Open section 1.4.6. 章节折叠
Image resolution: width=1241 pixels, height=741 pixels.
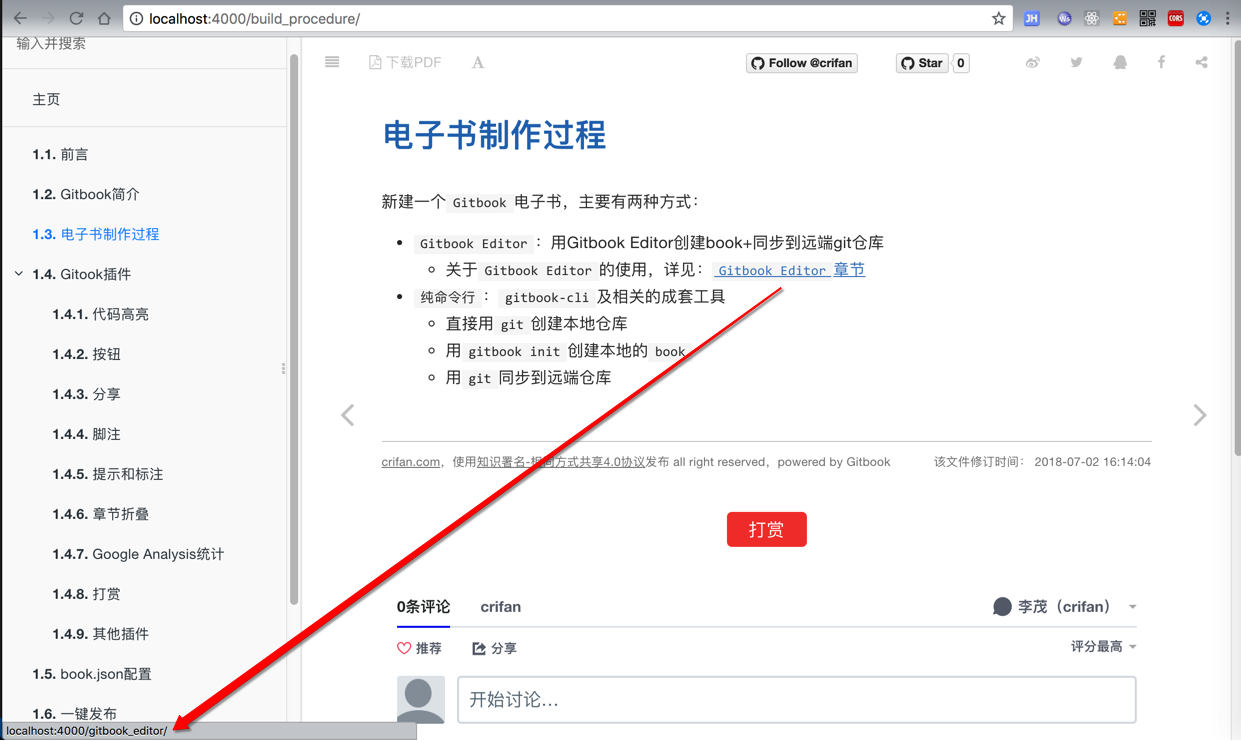pos(100,514)
